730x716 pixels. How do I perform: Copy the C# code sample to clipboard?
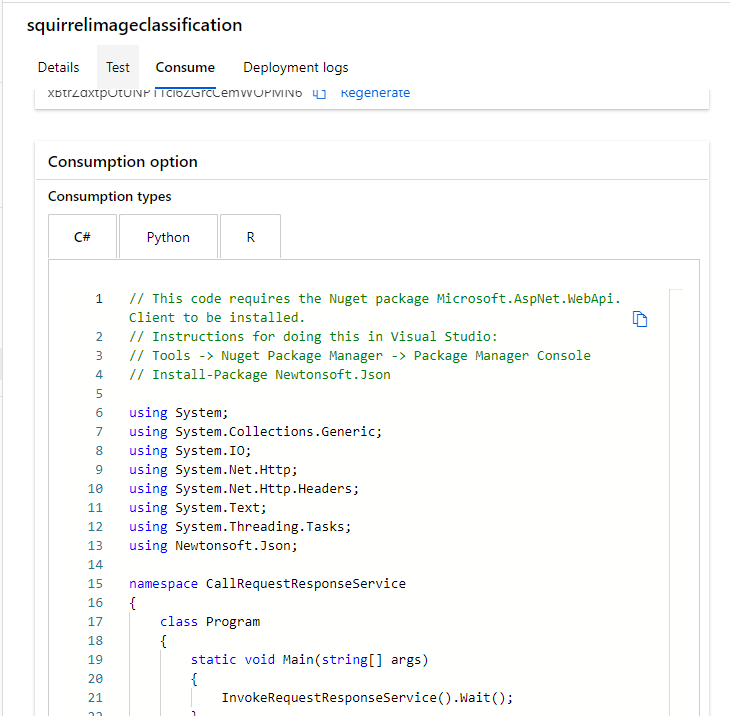coord(640,319)
